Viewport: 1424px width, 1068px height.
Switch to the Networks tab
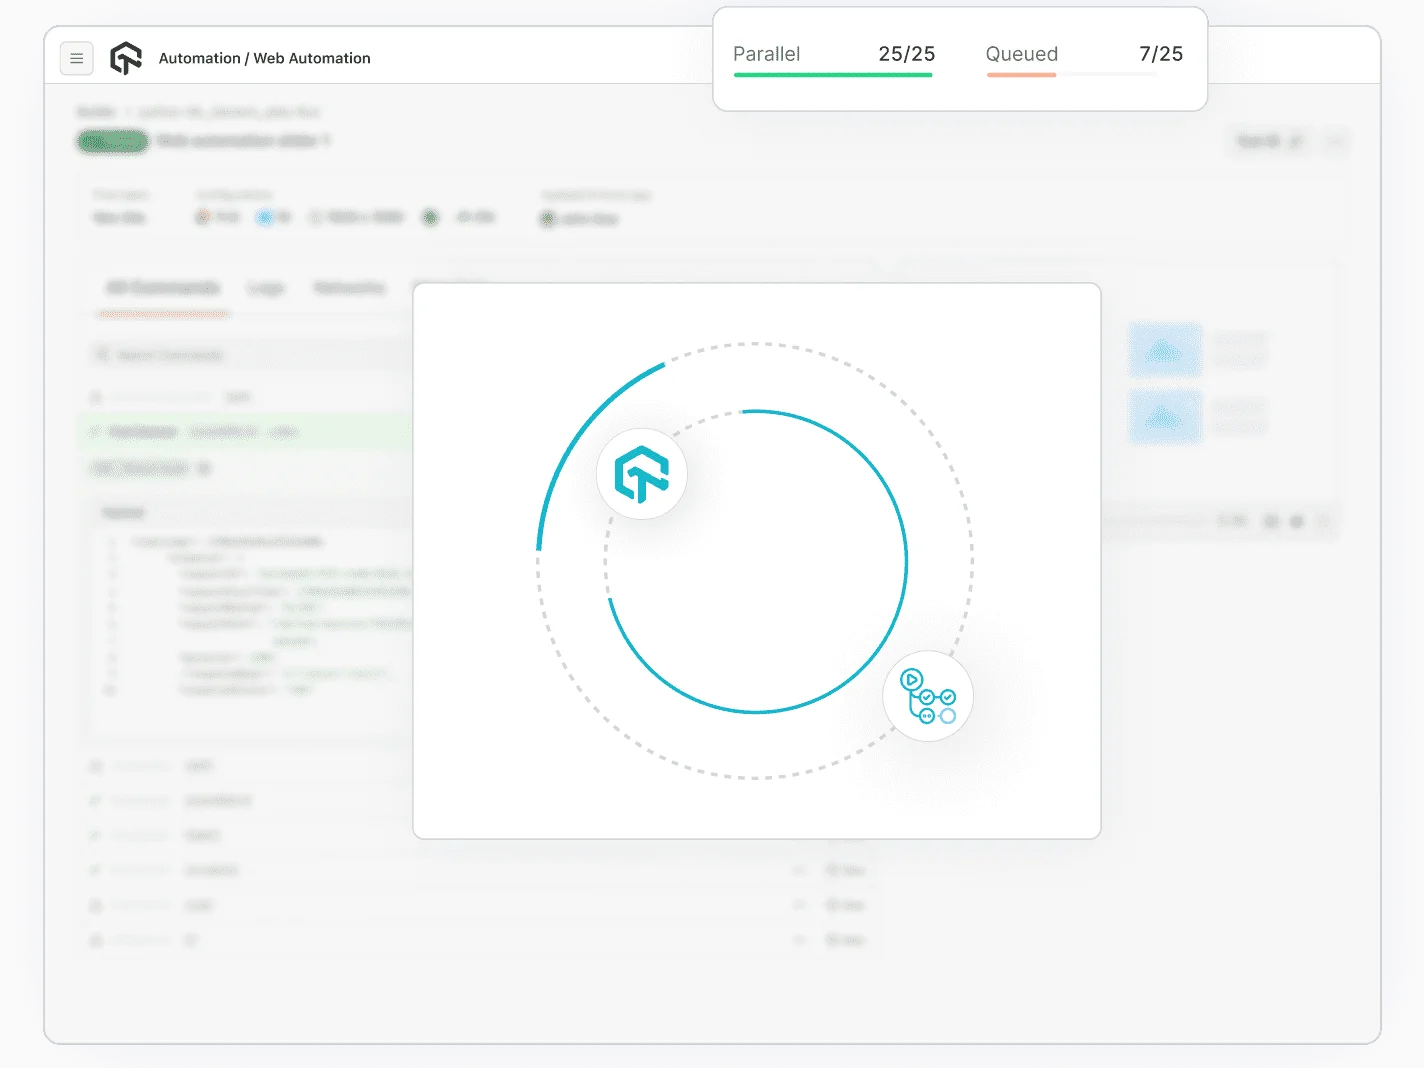349,288
